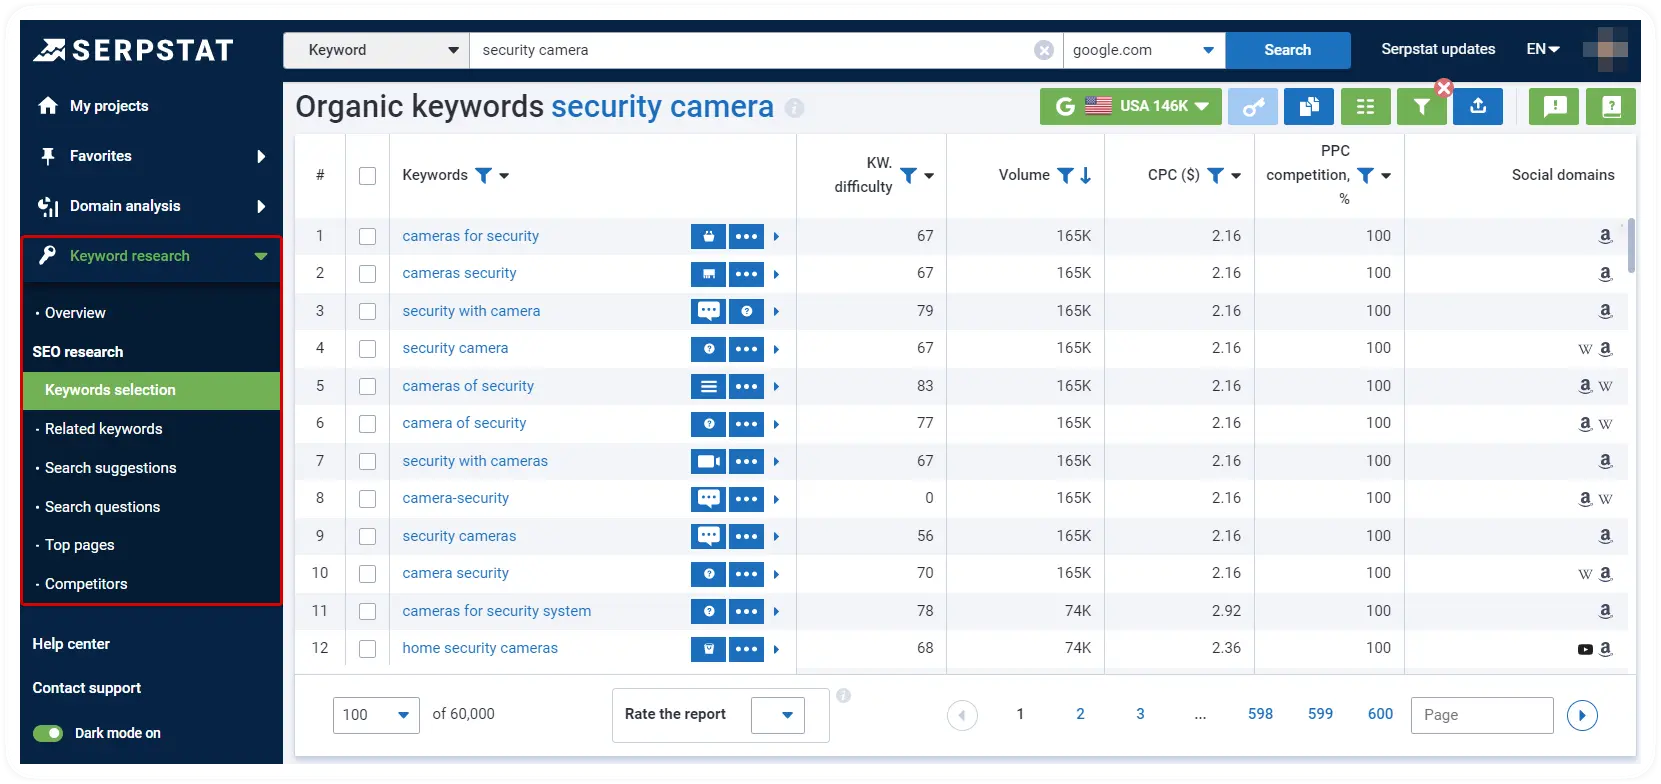Open the Google USA 146K database selector
The height and width of the screenshot is (784, 1661).
1131,106
